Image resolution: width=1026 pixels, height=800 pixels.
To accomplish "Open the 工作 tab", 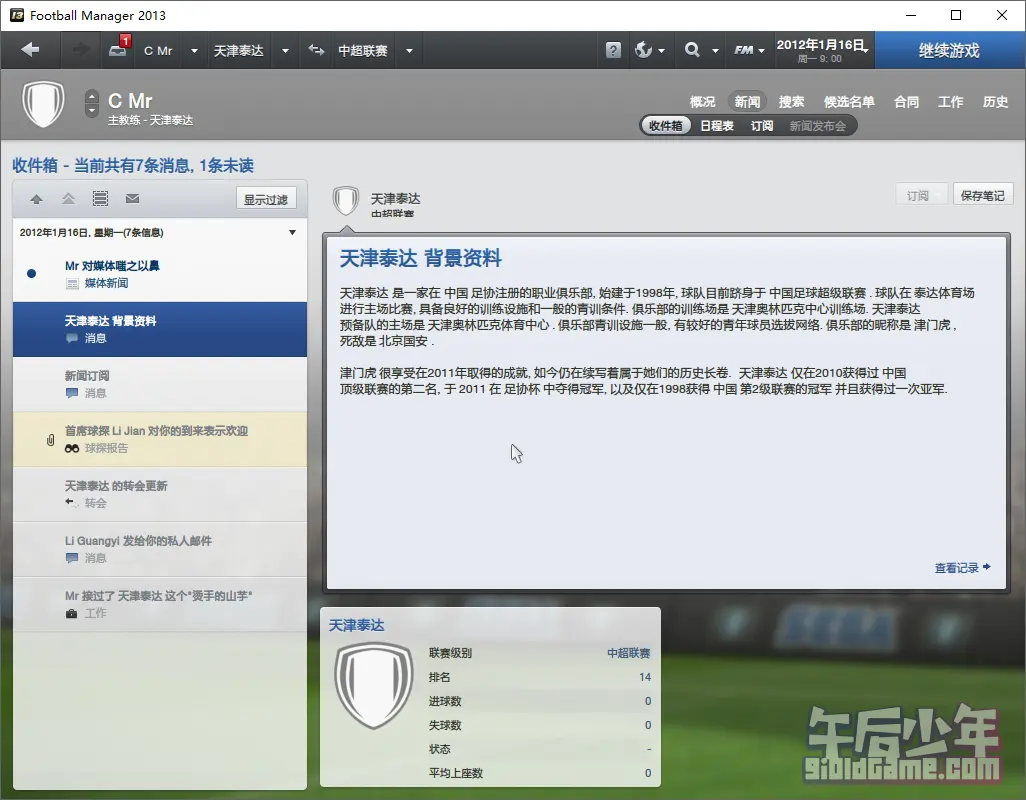I will pos(950,102).
